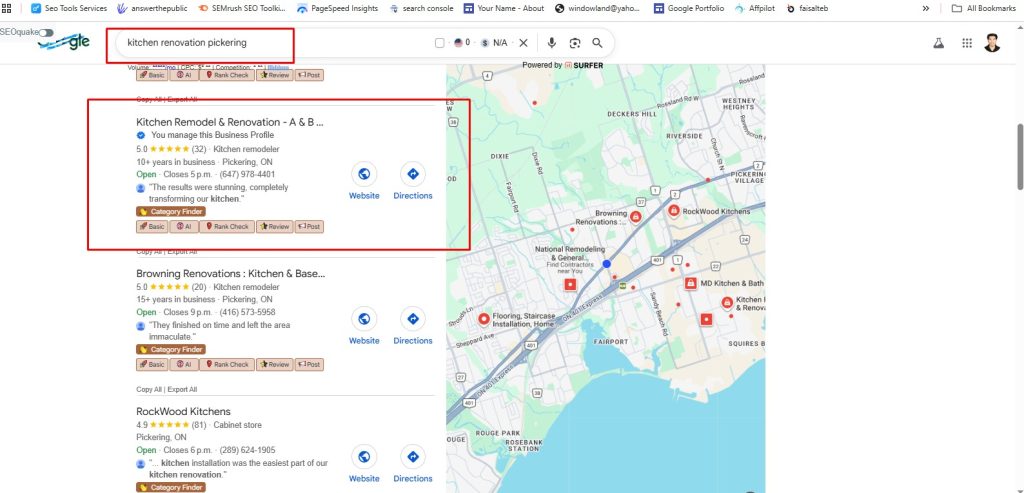Click the 'You manage this Business Profile' text
This screenshot has height=493, width=1024.
click(212, 135)
